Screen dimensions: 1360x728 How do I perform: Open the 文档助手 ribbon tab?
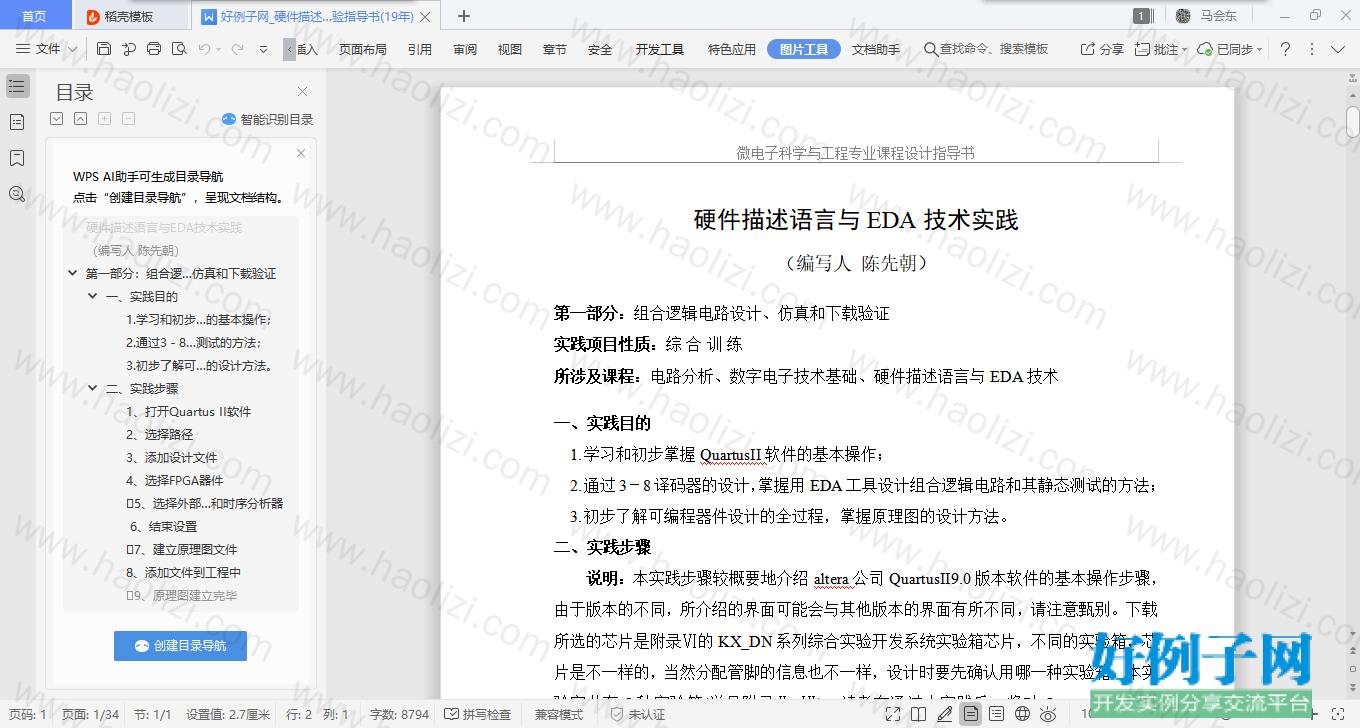pos(876,49)
